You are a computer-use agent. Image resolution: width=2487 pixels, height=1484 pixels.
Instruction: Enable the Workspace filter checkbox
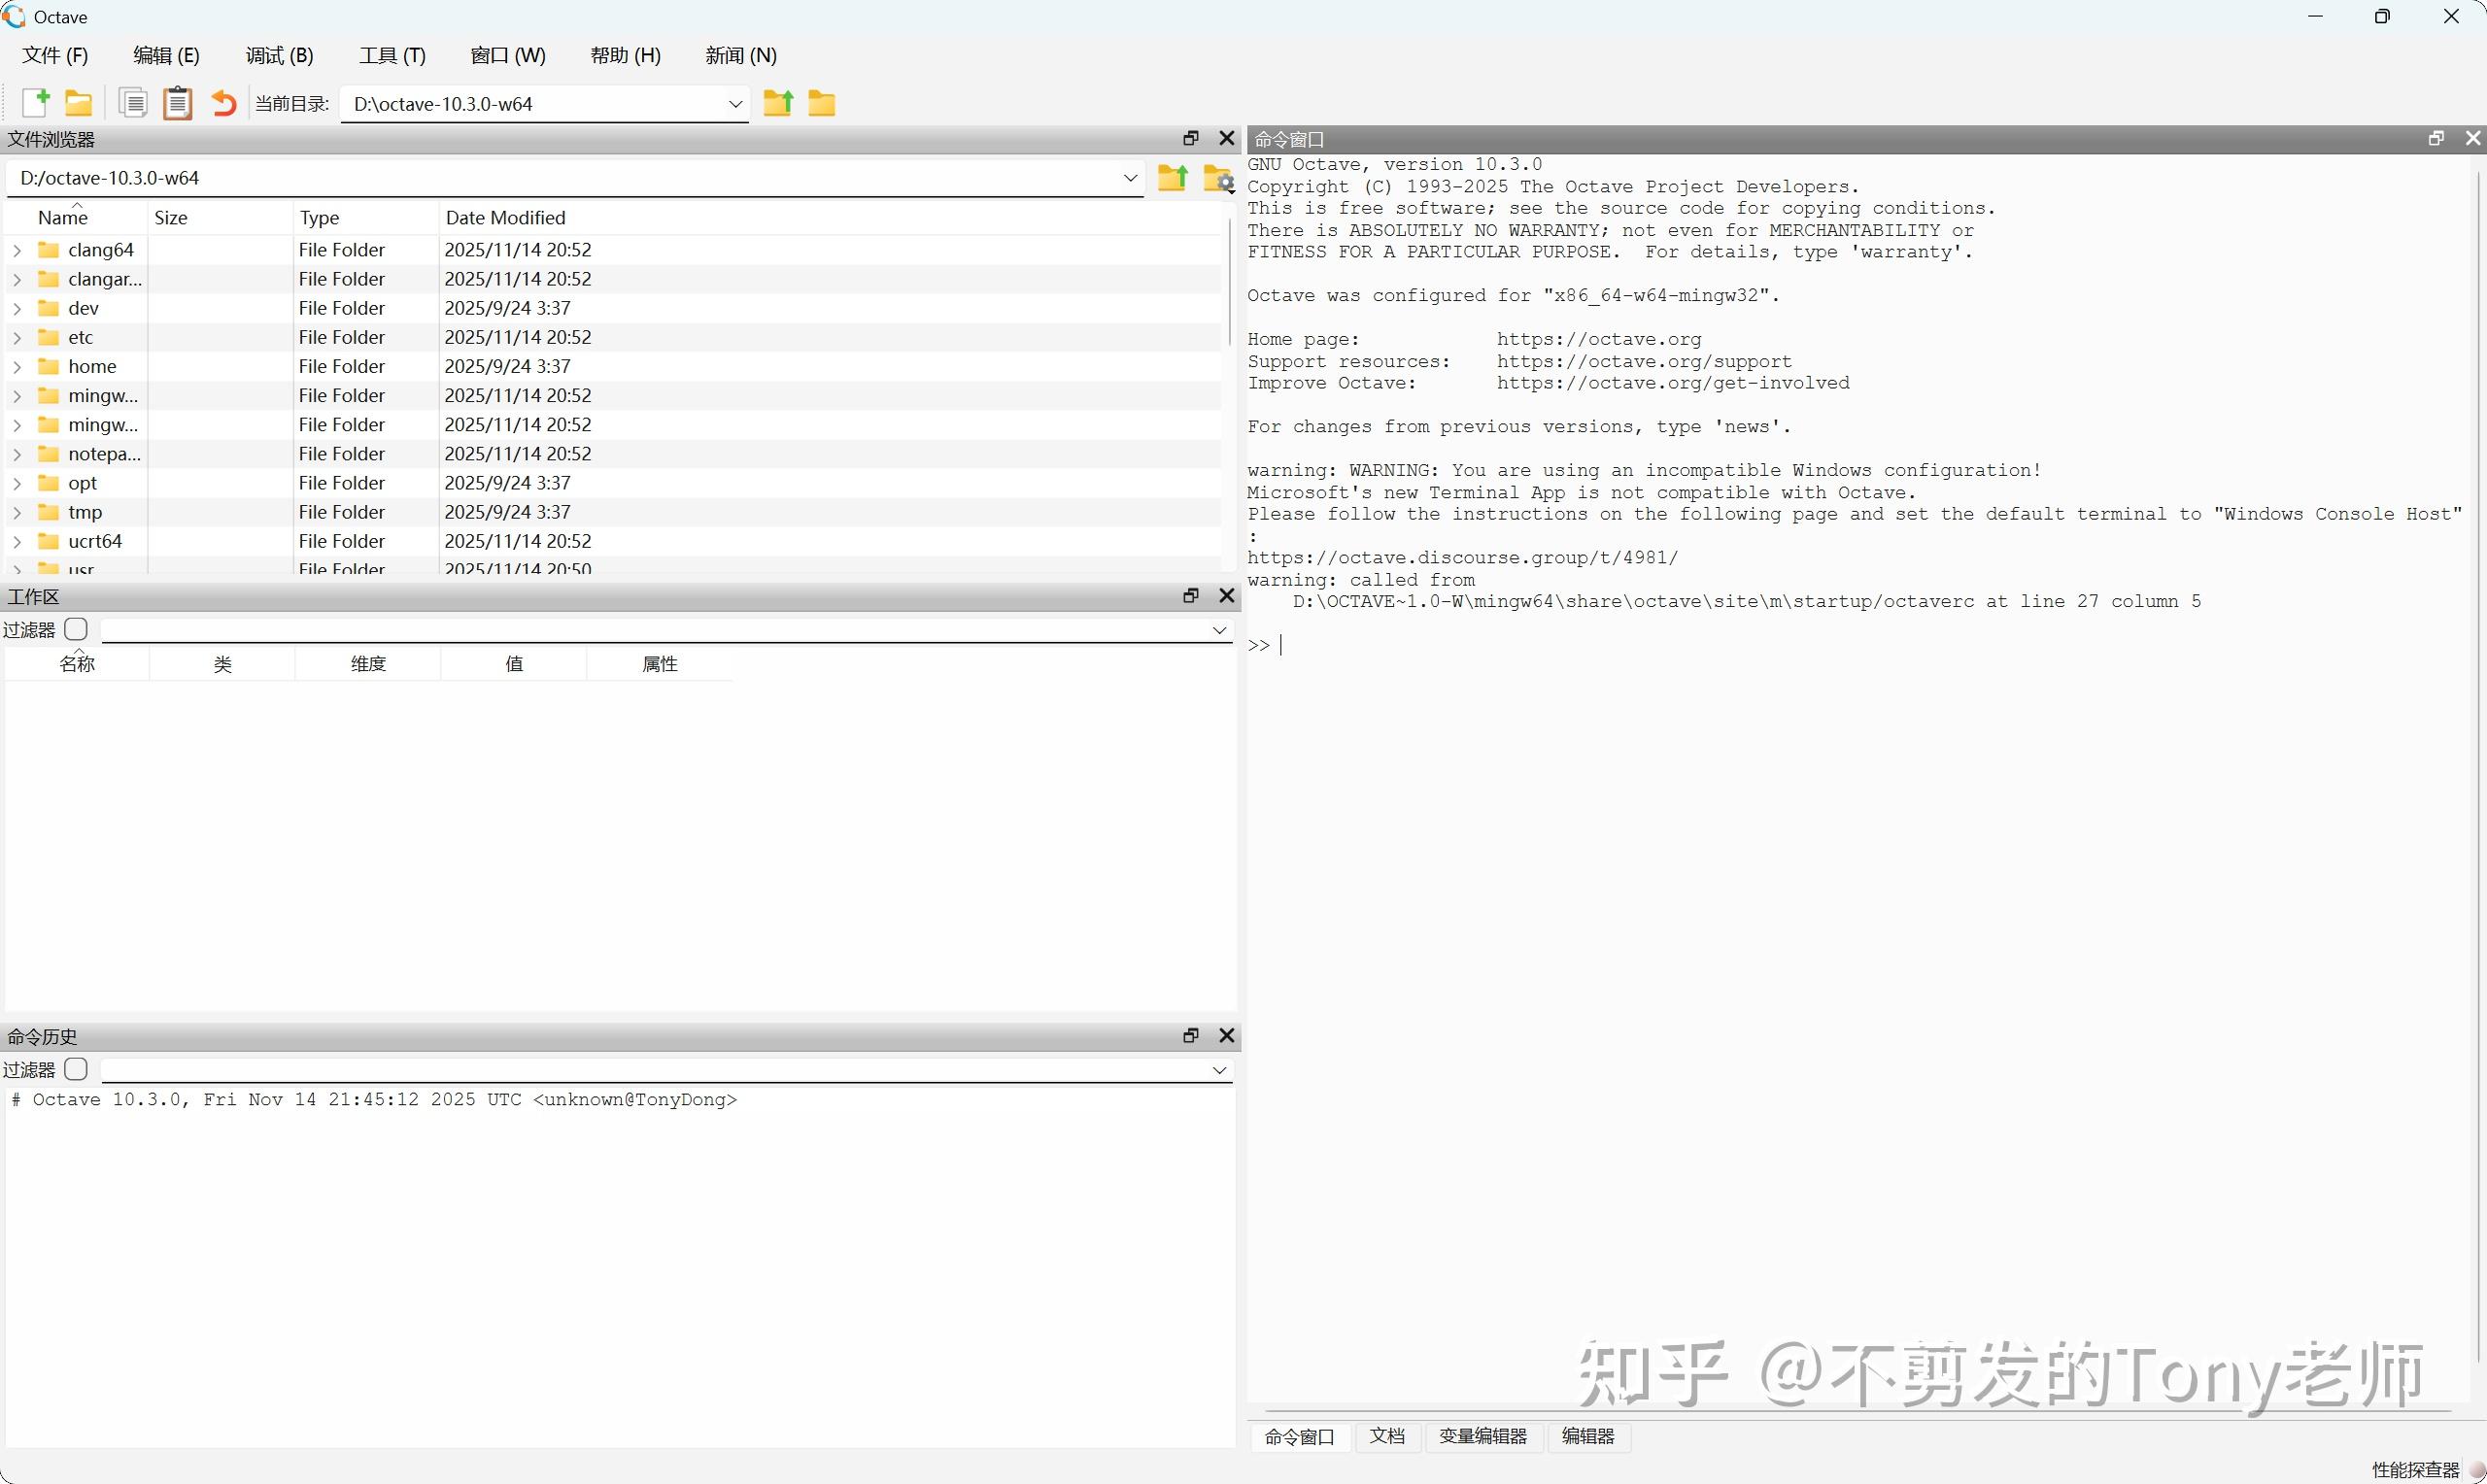click(76, 629)
